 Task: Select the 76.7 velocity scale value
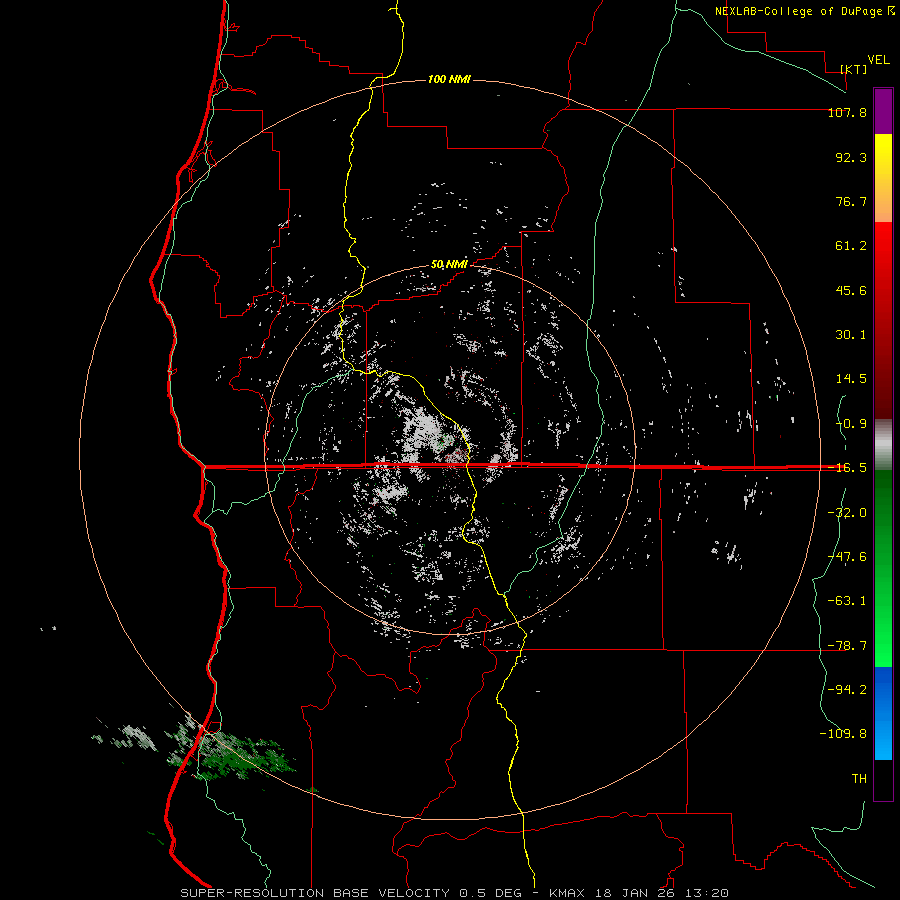pos(851,201)
